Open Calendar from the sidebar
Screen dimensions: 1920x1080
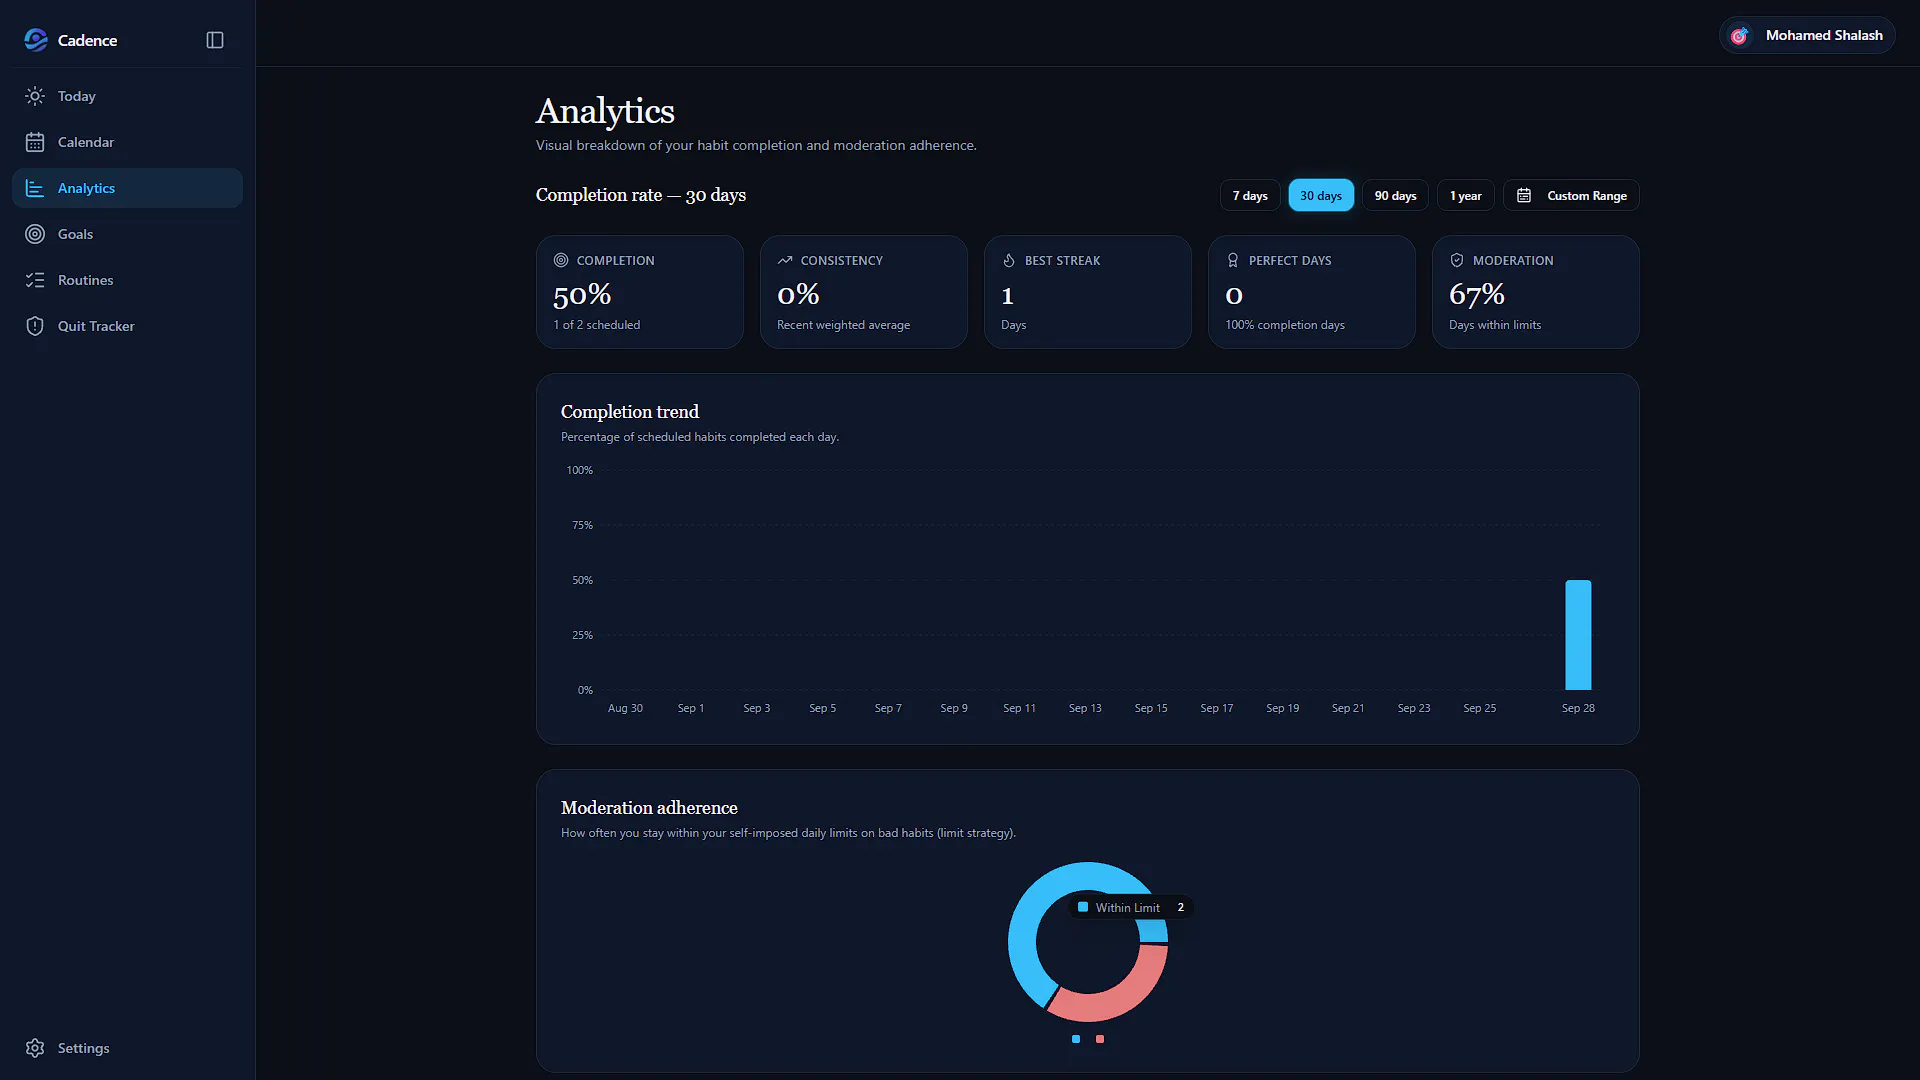pyautogui.click(x=127, y=142)
